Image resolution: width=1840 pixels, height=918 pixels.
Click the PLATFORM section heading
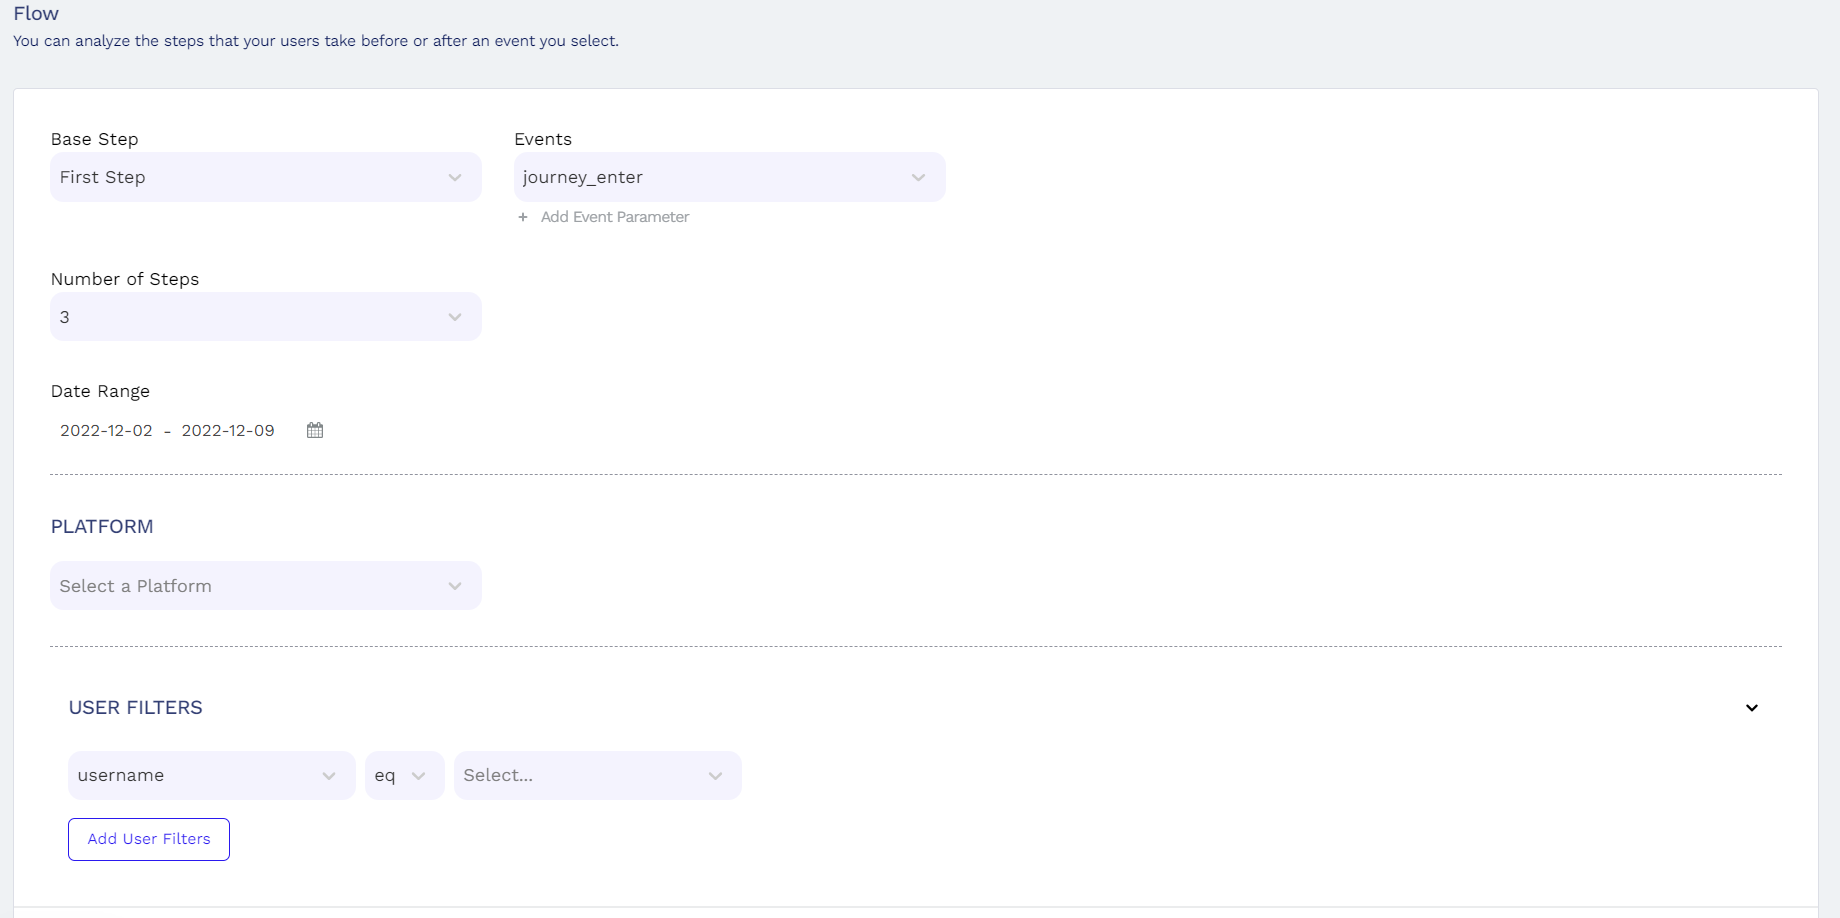[102, 527]
